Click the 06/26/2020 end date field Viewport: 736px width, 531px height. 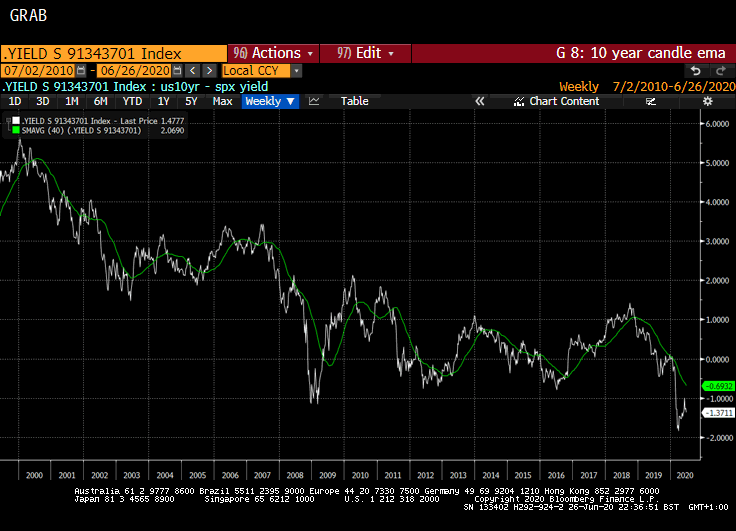[x=135, y=71]
